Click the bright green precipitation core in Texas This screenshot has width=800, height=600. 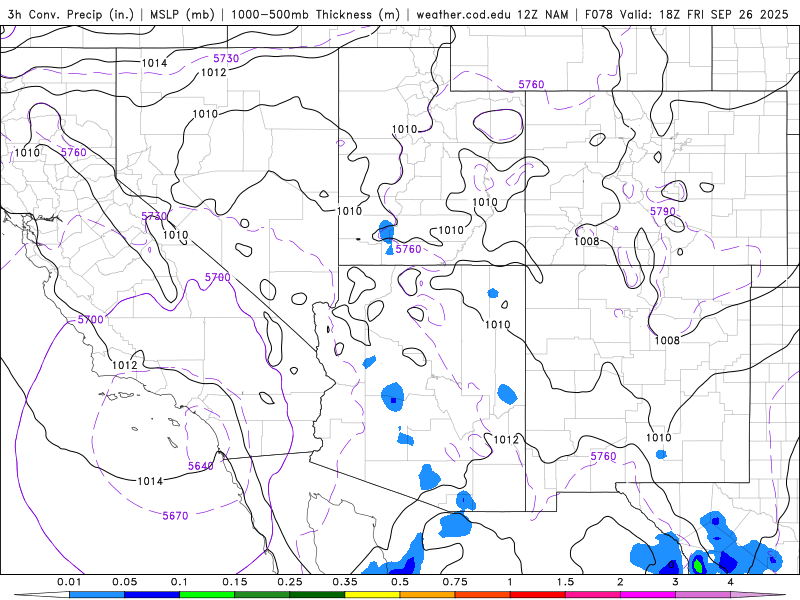point(698,565)
